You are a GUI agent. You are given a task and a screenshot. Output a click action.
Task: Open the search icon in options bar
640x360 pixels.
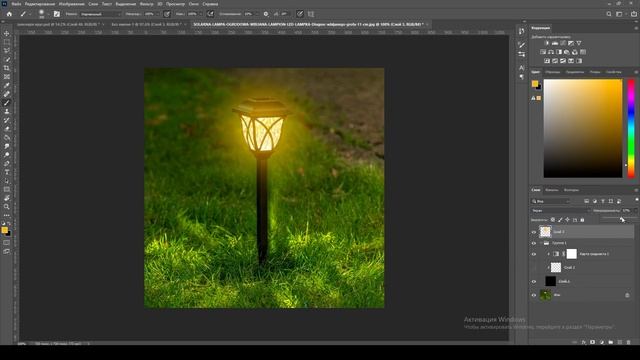[609, 14]
